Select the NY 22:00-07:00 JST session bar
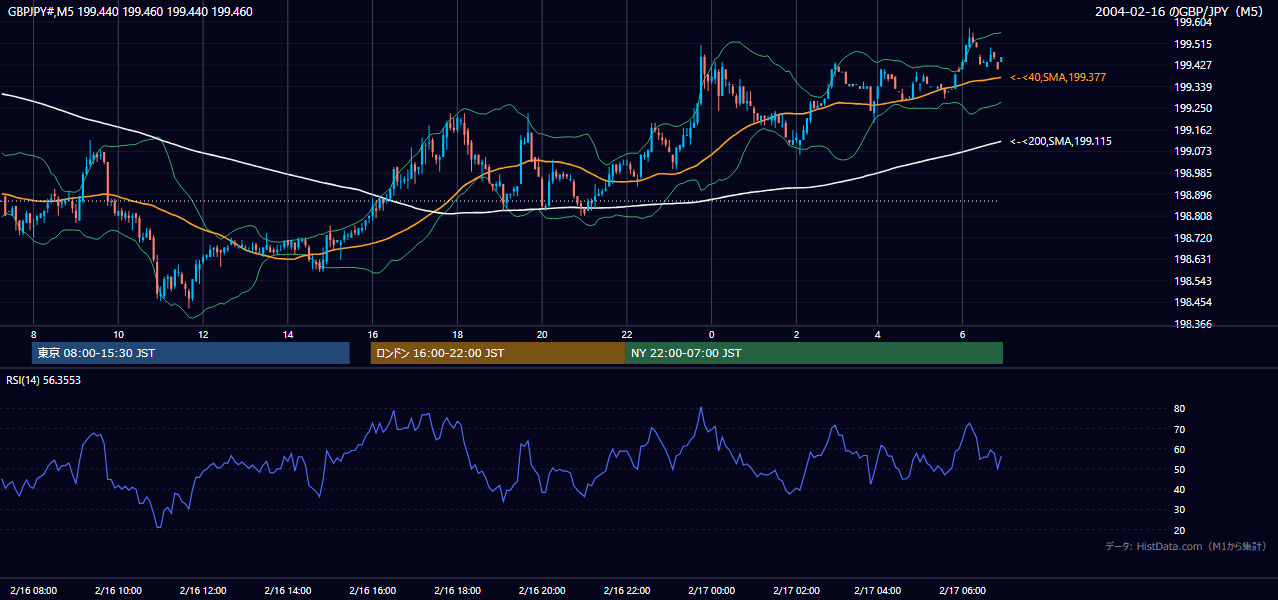1278x600 pixels. pyautogui.click(x=814, y=353)
